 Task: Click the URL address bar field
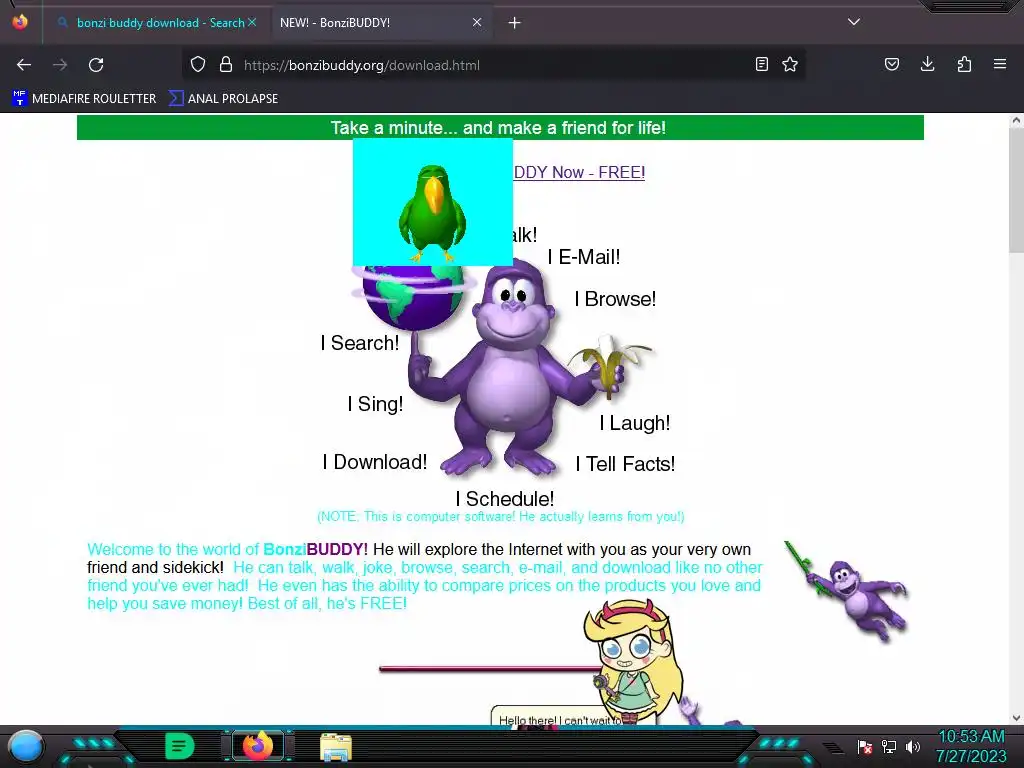click(x=493, y=65)
